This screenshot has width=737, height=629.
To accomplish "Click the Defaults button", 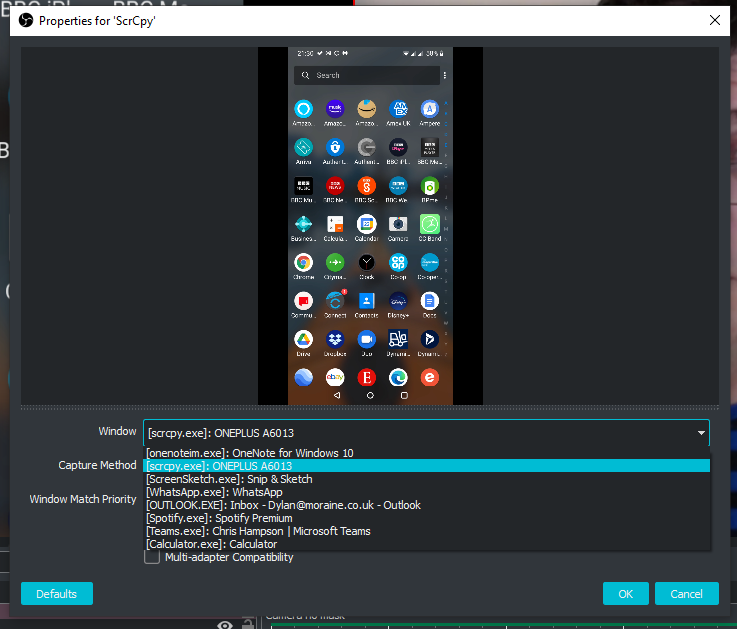I will [x=57, y=594].
